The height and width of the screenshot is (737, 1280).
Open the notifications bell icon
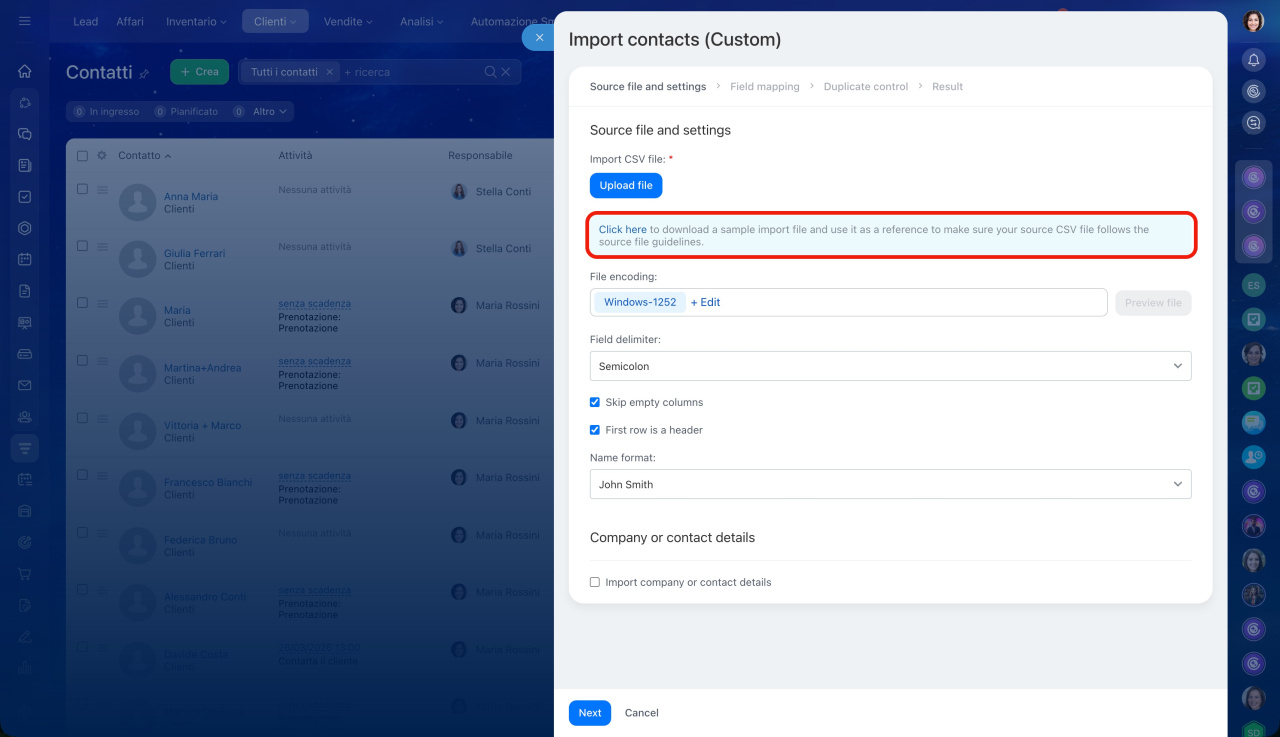tap(1253, 60)
